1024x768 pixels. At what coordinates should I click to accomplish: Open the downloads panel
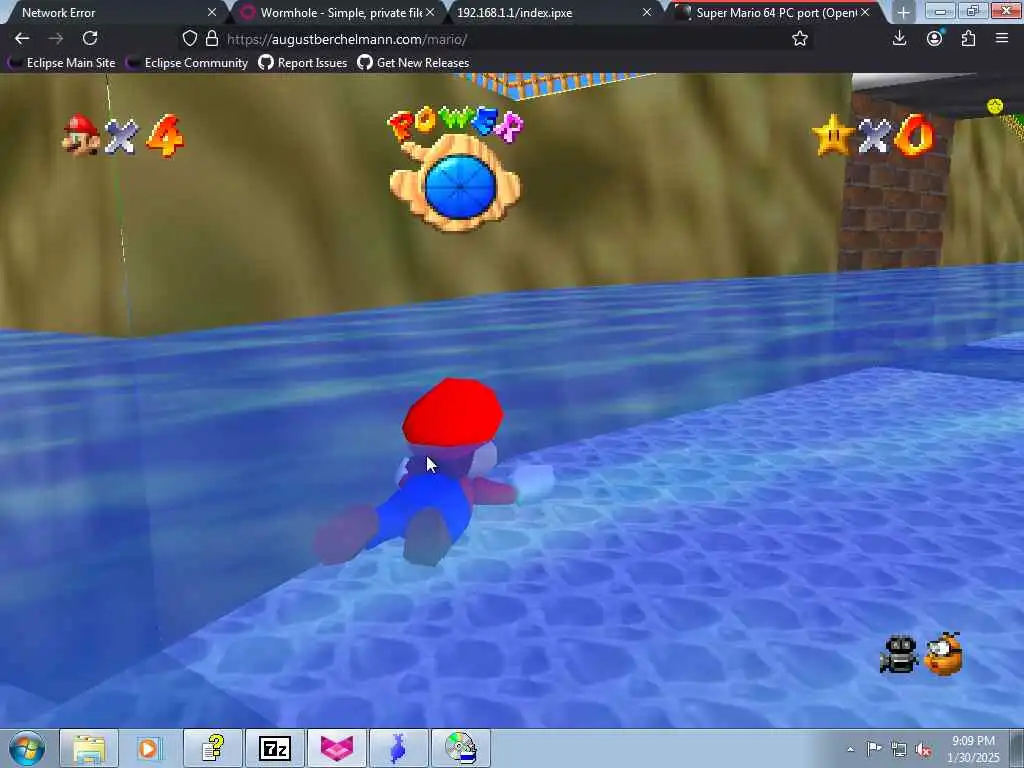899,39
